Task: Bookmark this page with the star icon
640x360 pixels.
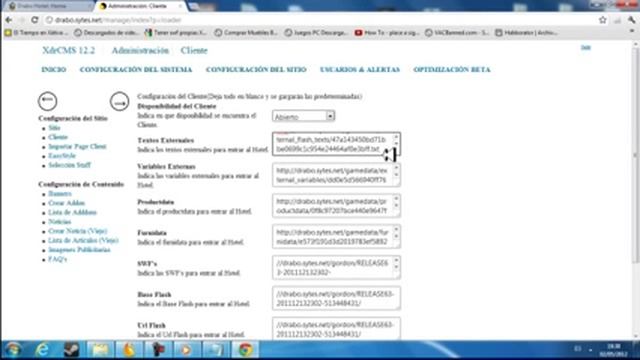Action: pyautogui.click(x=602, y=20)
